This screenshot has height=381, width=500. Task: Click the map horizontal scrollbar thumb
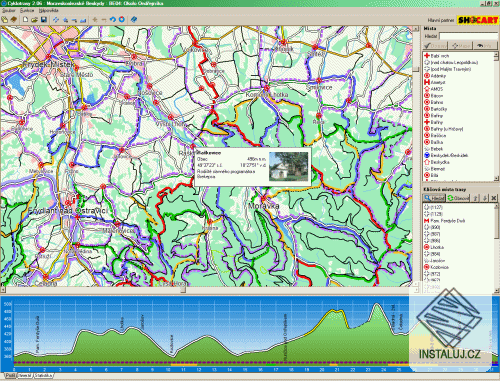click(x=183, y=290)
